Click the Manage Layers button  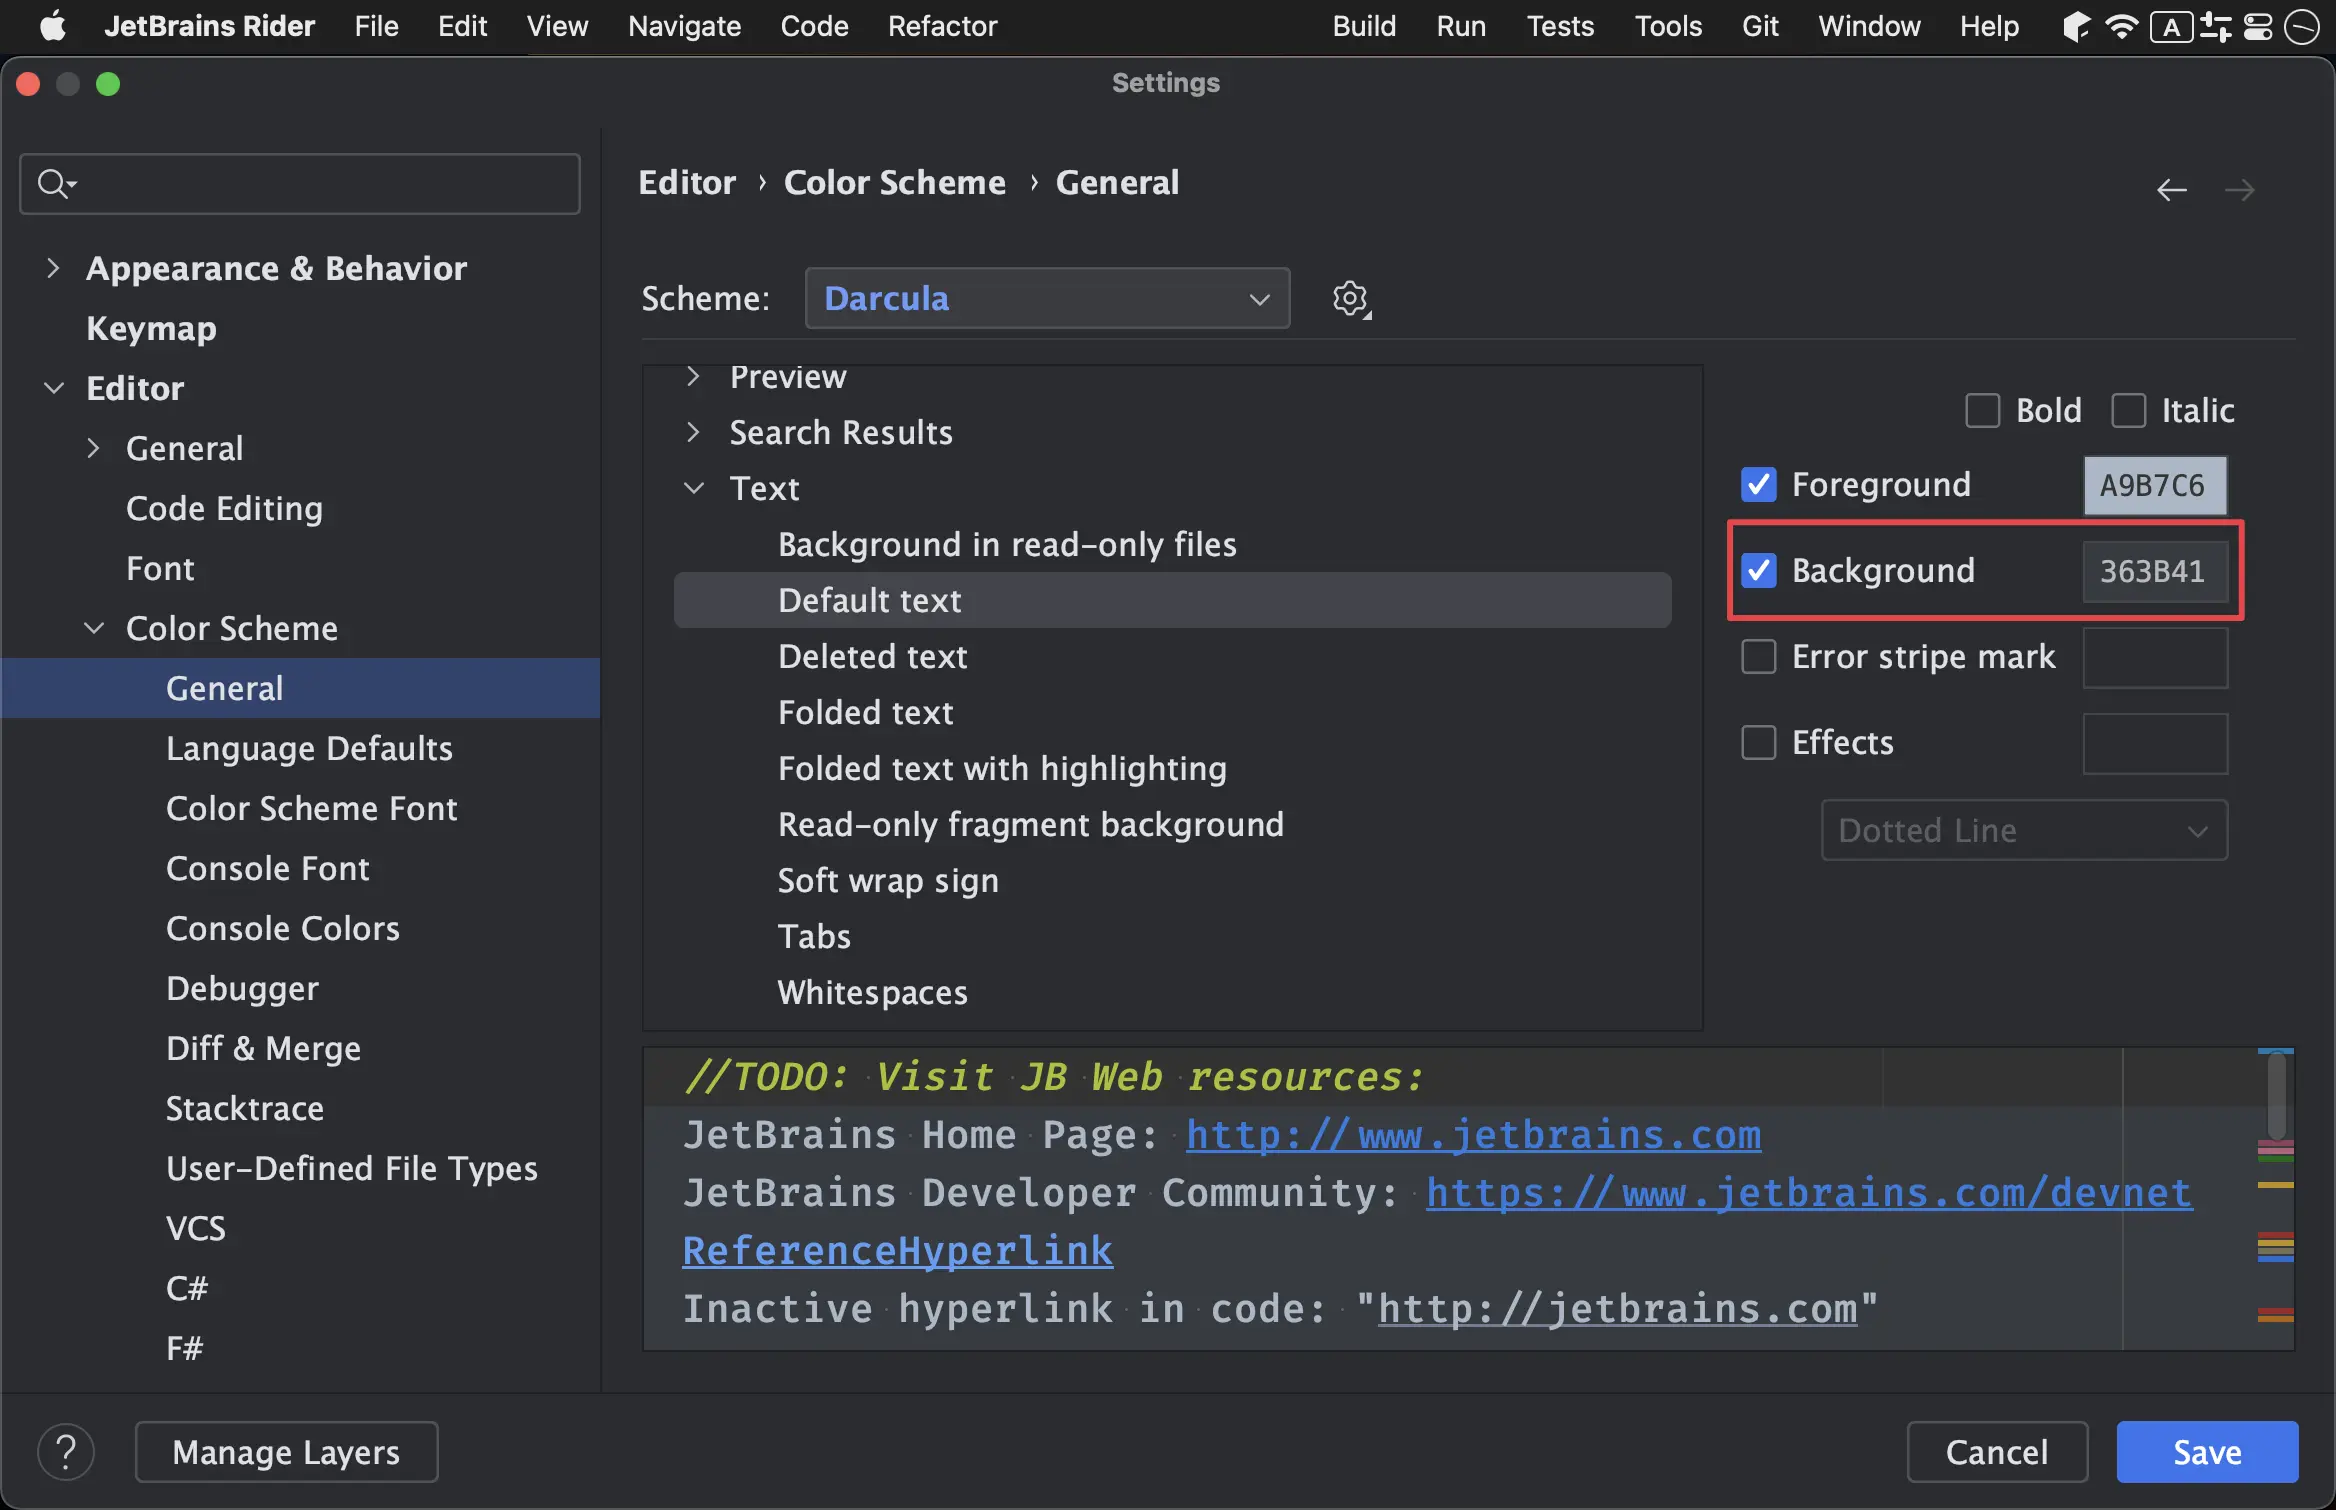point(286,1451)
